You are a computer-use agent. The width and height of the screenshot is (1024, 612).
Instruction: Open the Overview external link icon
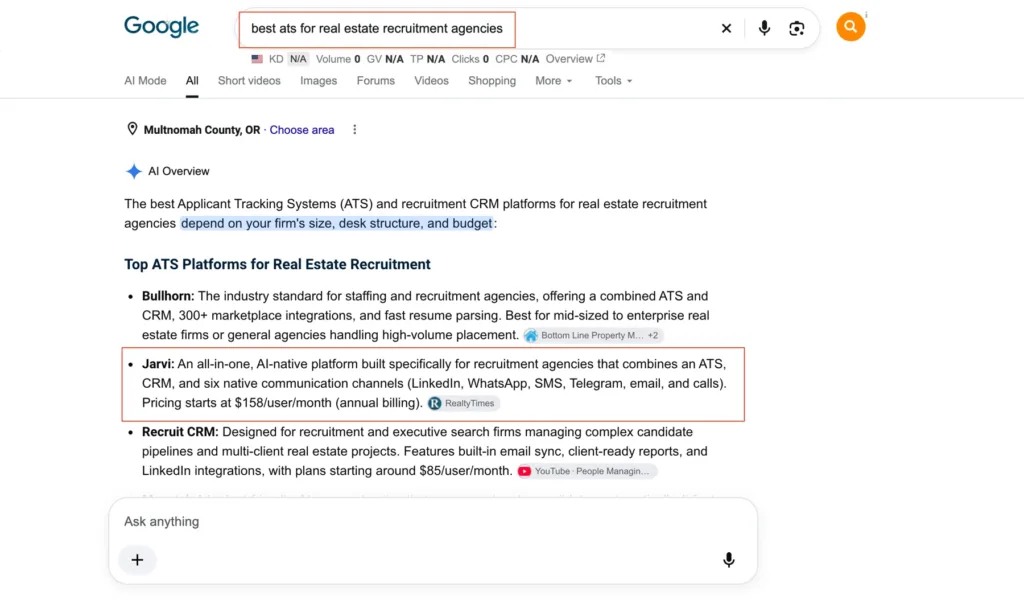pyautogui.click(x=601, y=58)
